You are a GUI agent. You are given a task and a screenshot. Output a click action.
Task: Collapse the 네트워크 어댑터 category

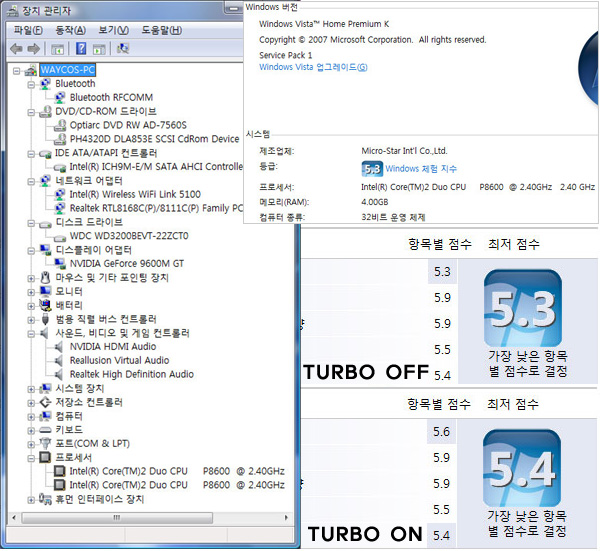tap(31, 182)
